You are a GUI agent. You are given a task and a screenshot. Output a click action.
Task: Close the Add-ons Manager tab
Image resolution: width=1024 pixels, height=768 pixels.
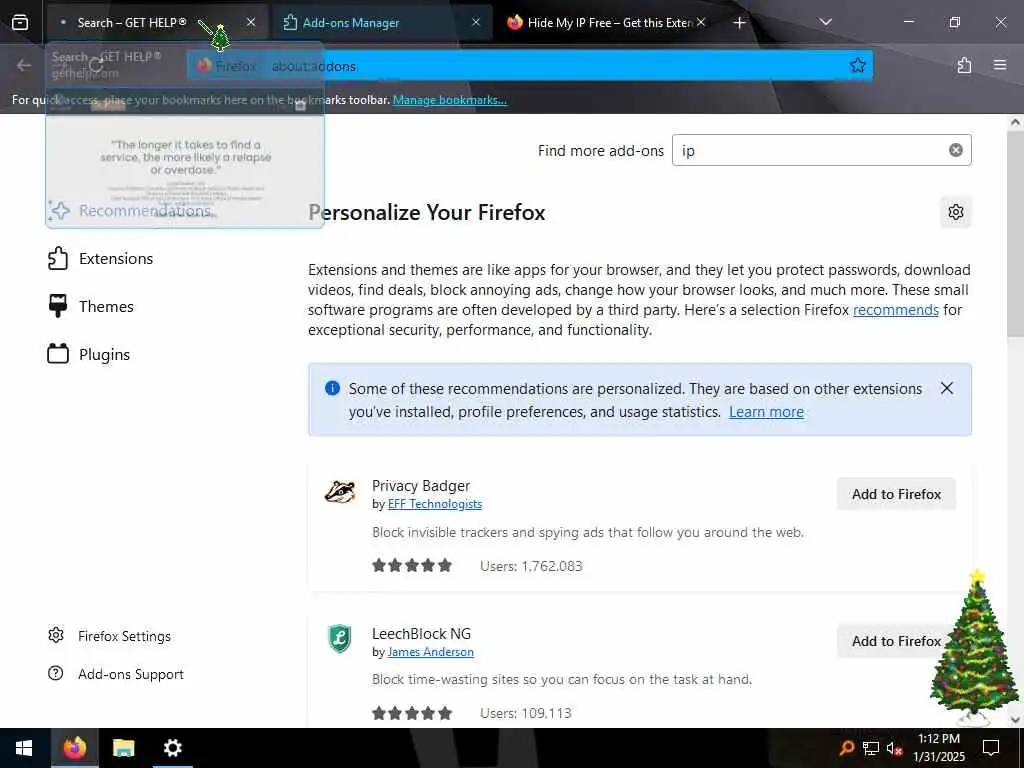point(476,22)
